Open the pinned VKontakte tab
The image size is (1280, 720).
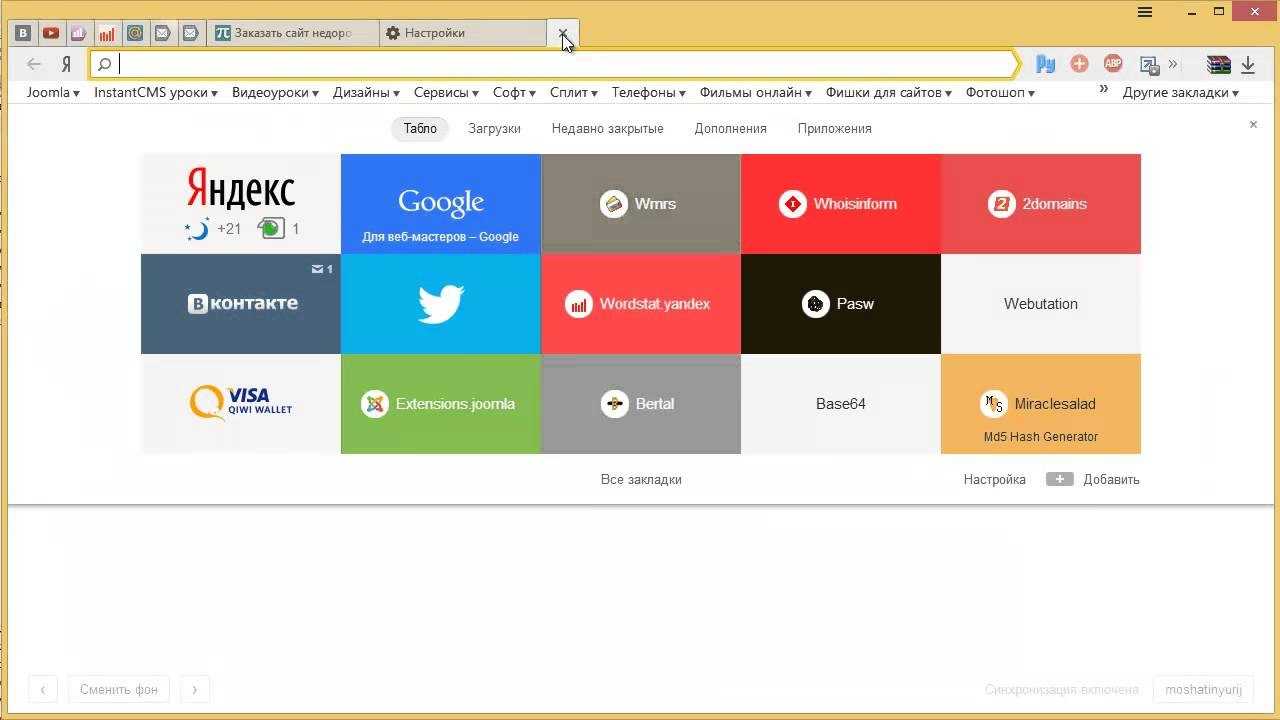point(23,33)
